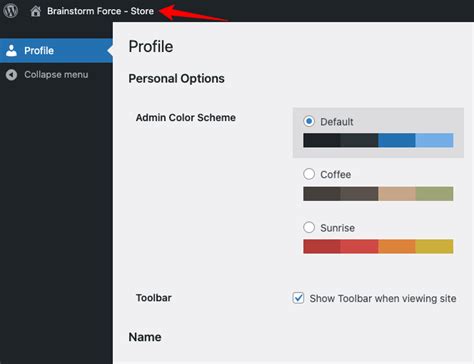Open the WordPress logo menu
The width and height of the screenshot is (474, 364).
(x=11, y=11)
